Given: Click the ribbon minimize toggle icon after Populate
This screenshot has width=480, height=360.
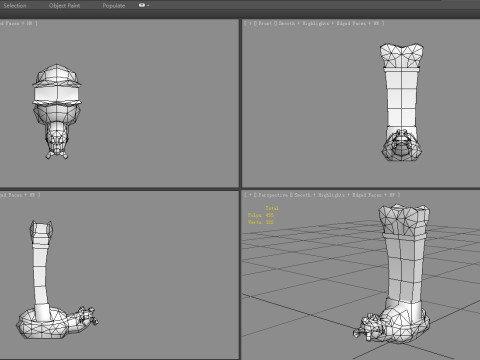Looking at the screenshot, I should [x=142, y=5].
